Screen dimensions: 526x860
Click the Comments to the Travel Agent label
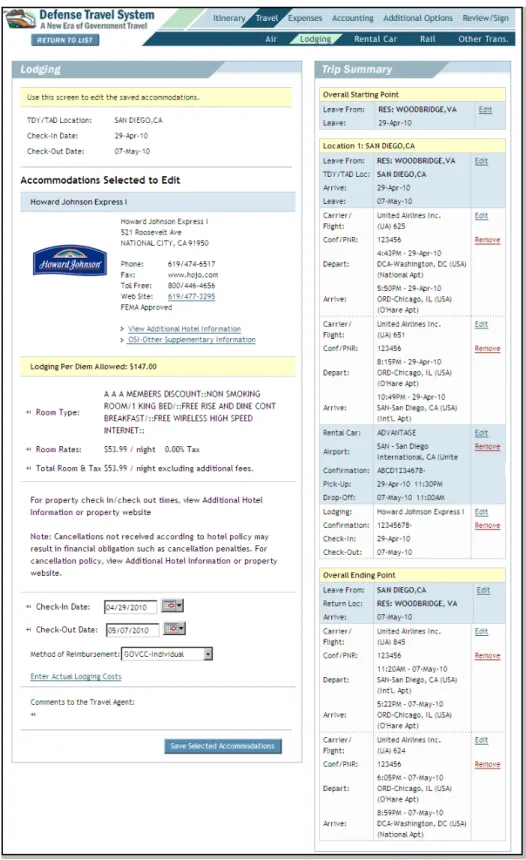point(82,702)
